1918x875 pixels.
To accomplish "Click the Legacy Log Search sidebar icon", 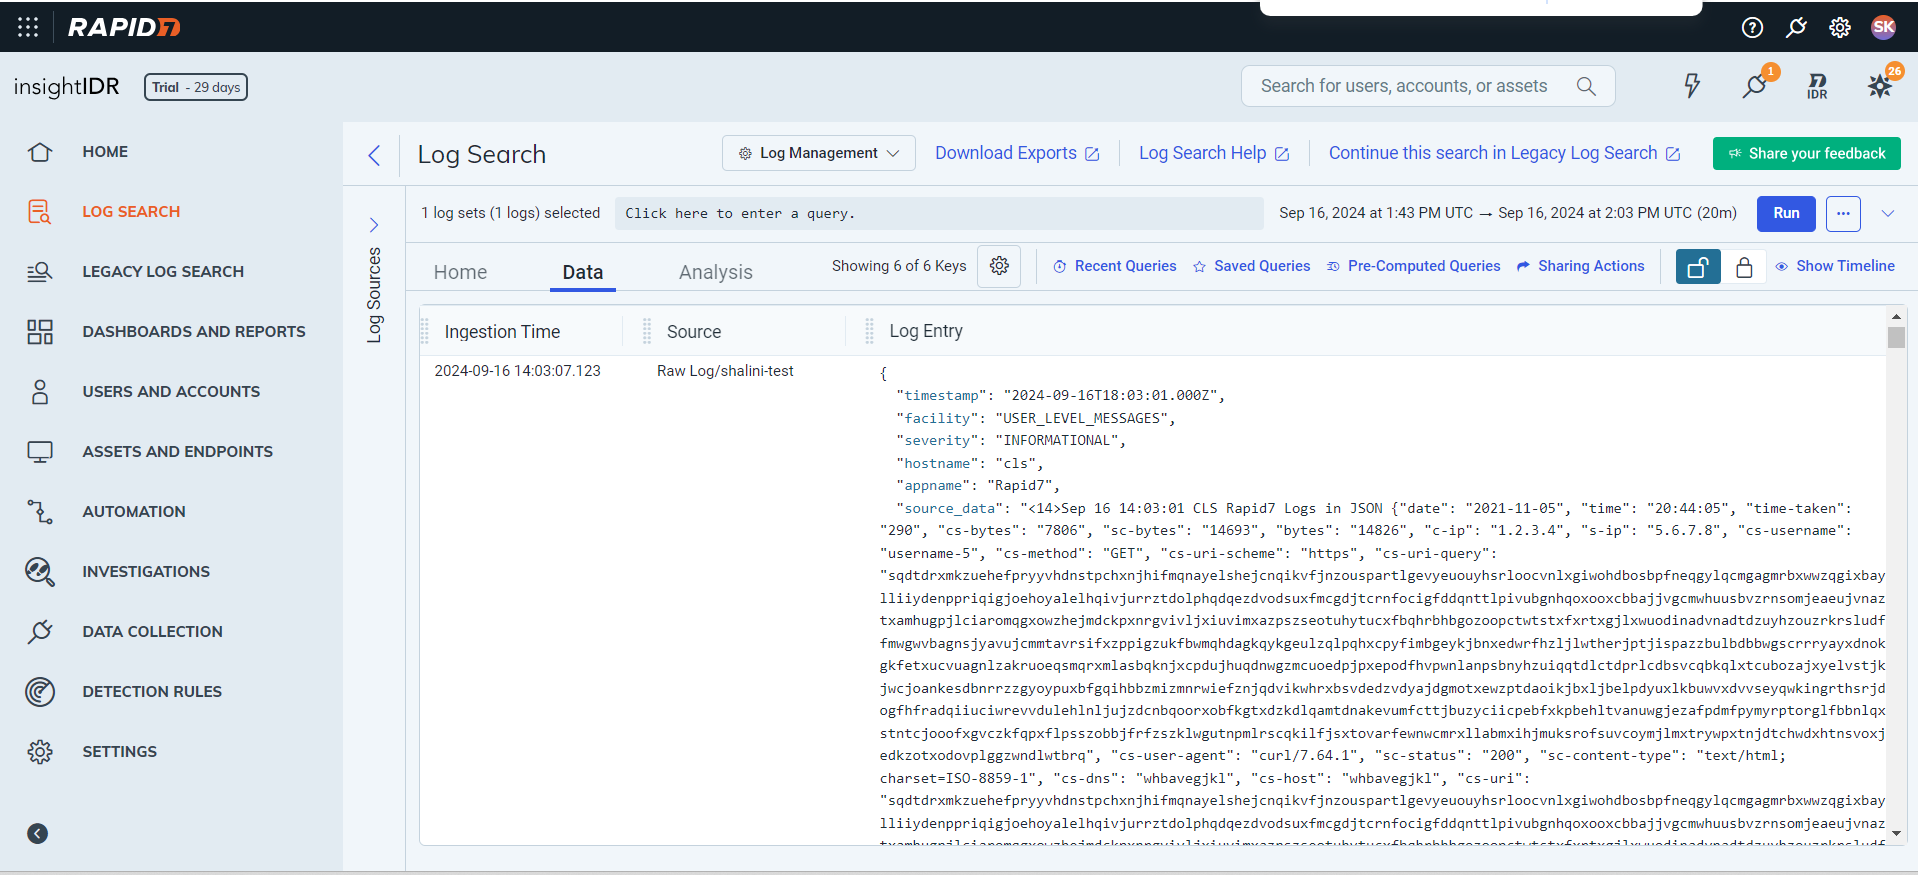I will (x=40, y=272).
